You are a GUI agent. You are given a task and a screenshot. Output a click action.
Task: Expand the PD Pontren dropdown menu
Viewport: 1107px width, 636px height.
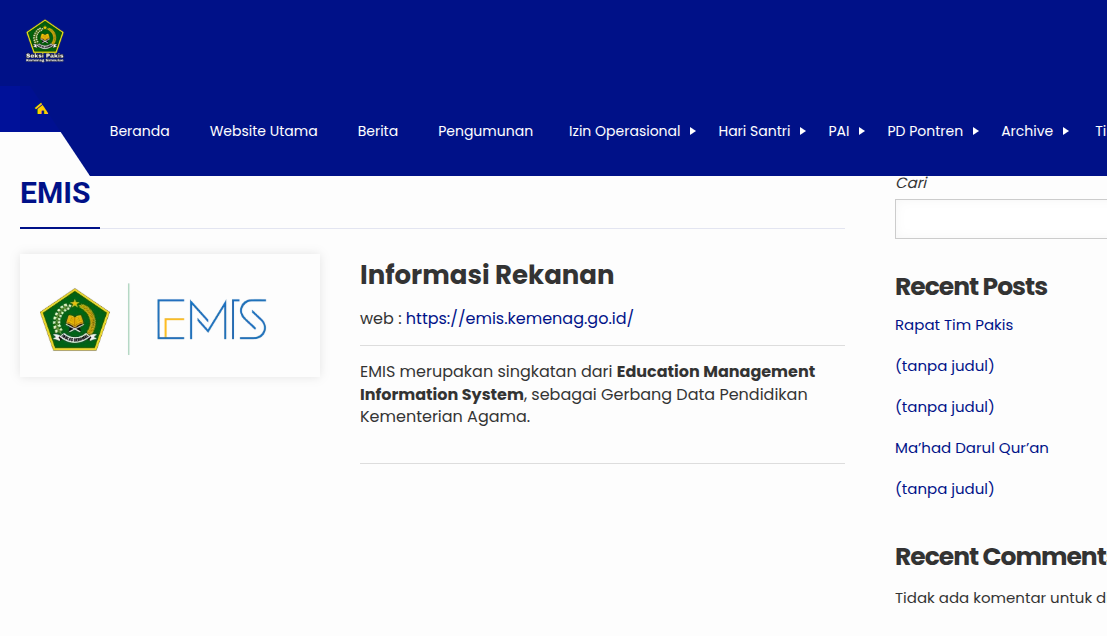(x=925, y=131)
